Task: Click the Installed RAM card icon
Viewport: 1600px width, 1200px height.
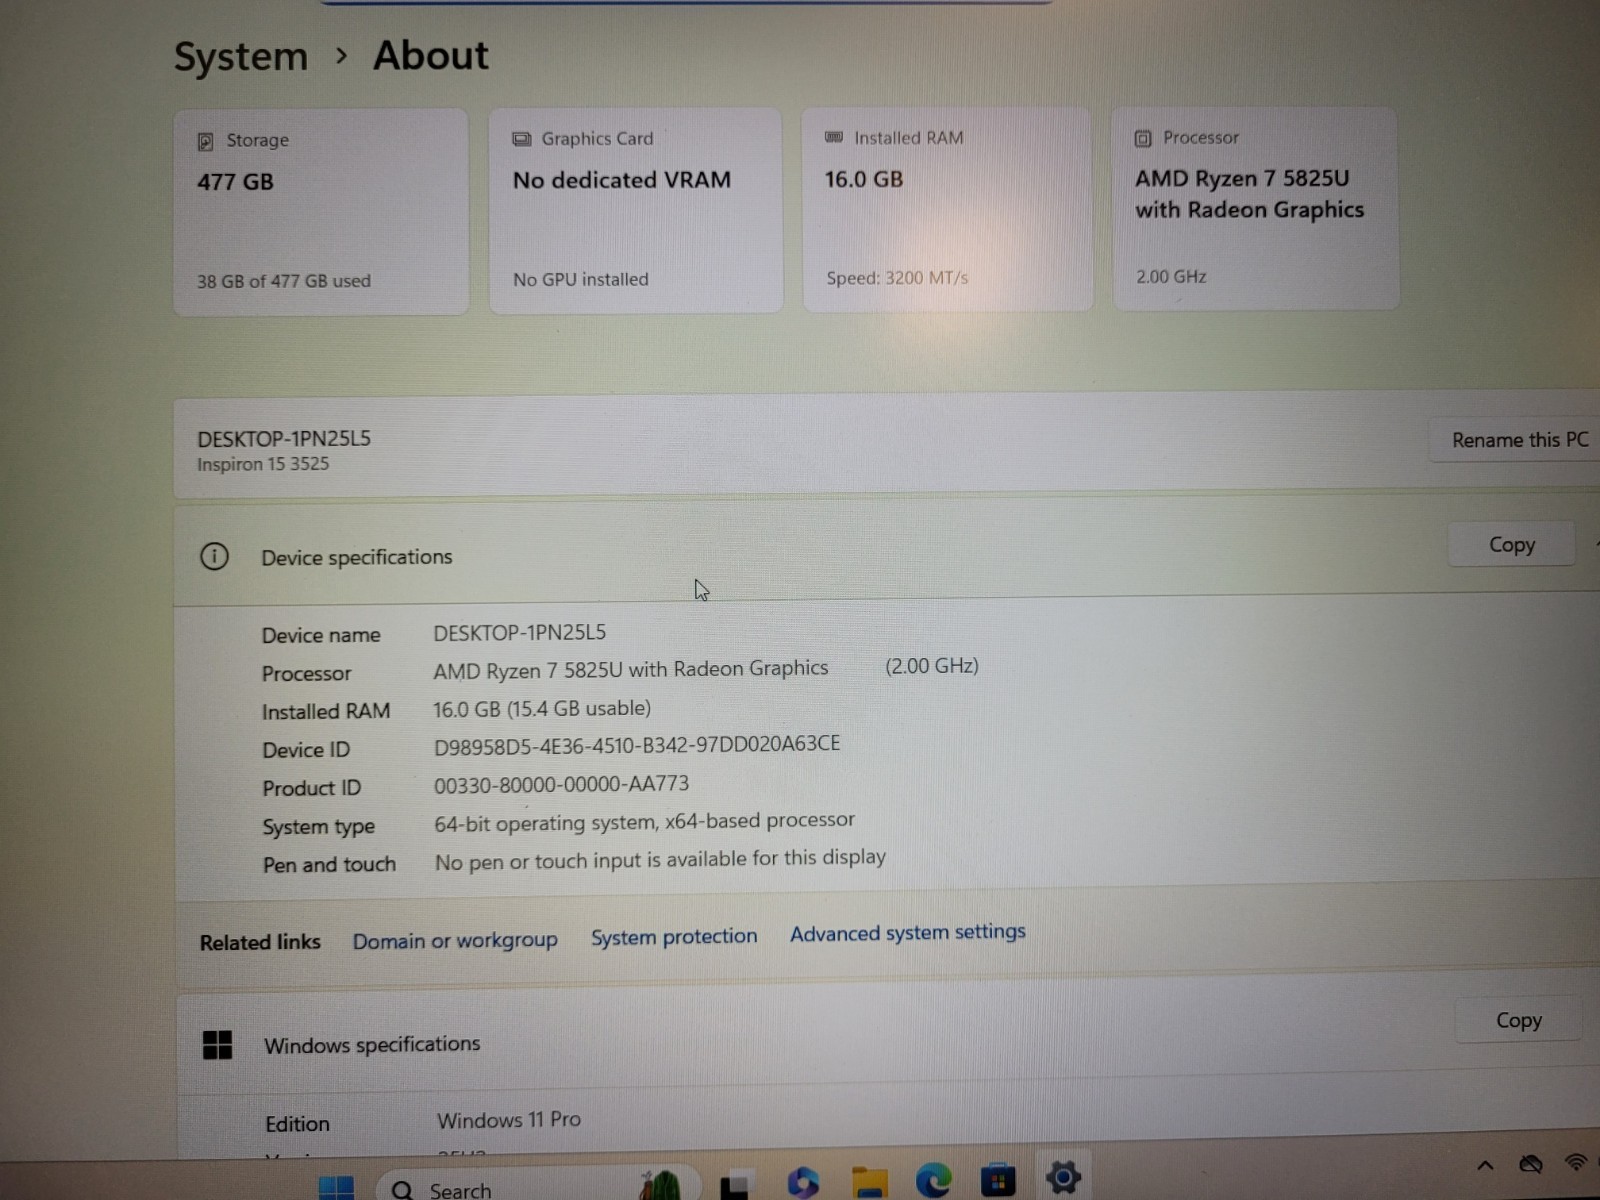Action: pyautogui.click(x=834, y=137)
